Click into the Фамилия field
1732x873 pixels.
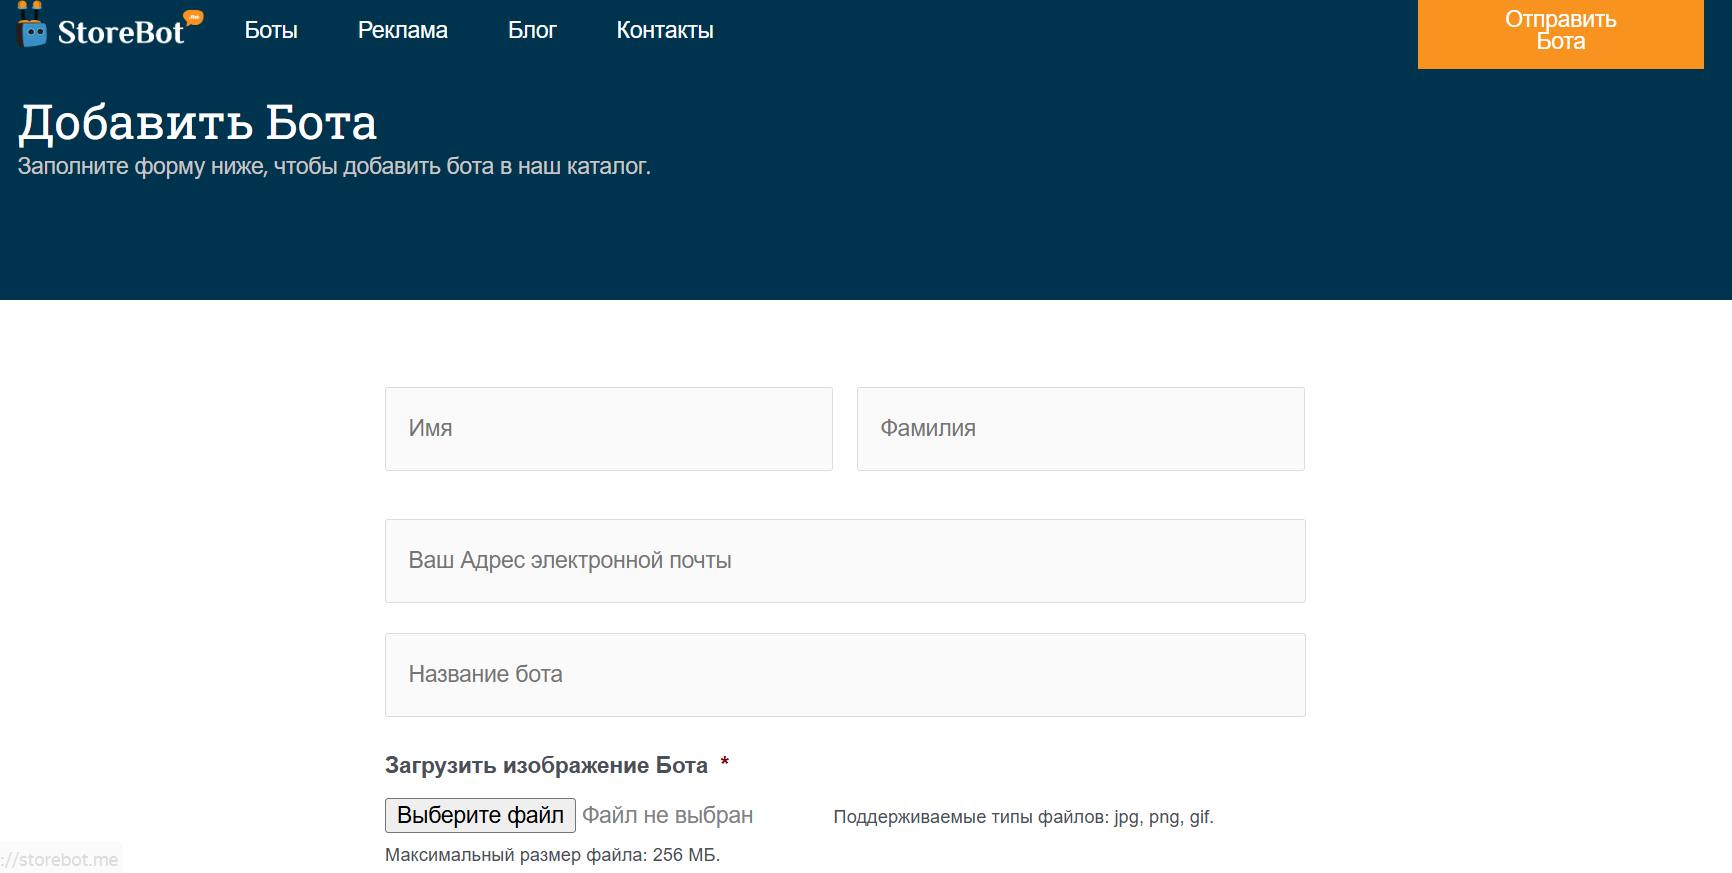pos(1080,429)
